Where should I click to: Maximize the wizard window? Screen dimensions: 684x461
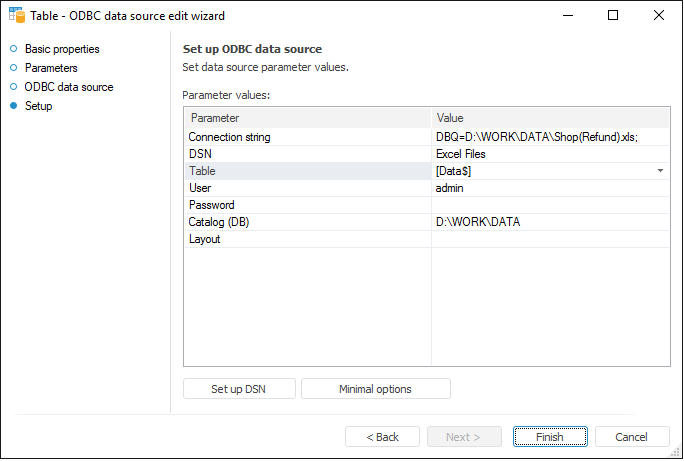(613, 15)
